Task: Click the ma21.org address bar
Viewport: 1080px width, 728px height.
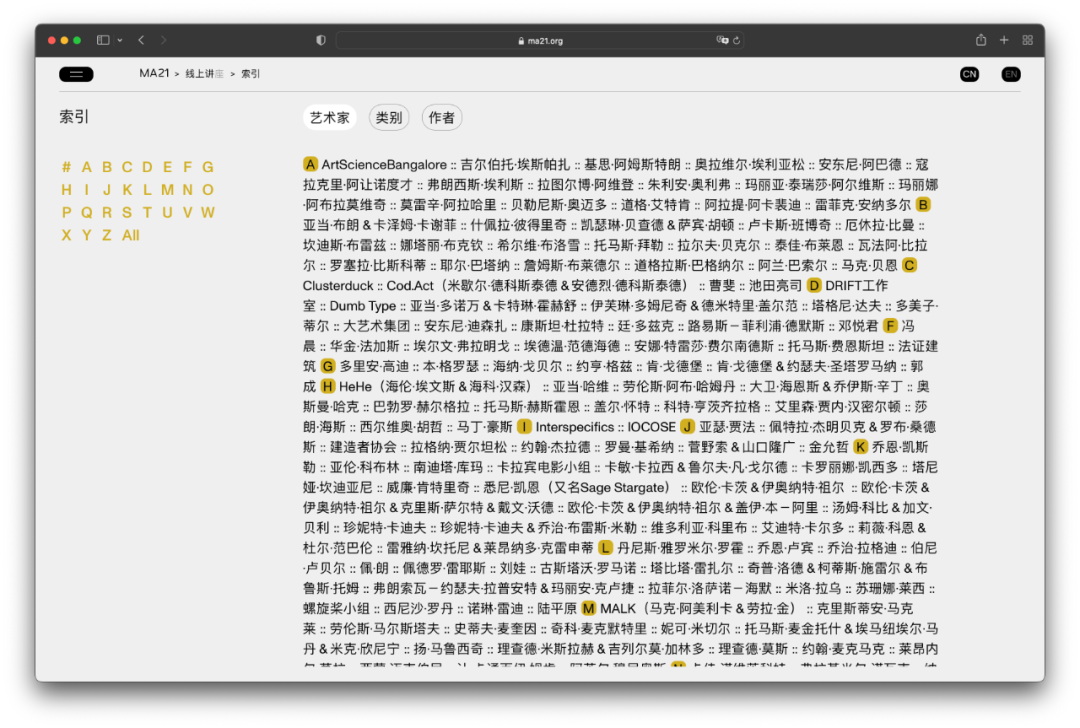Action: (x=541, y=41)
